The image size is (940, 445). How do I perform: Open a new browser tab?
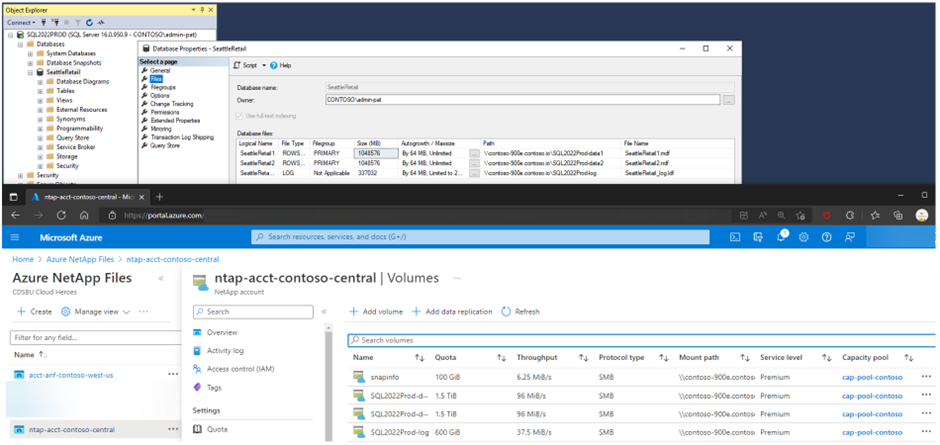click(x=160, y=197)
